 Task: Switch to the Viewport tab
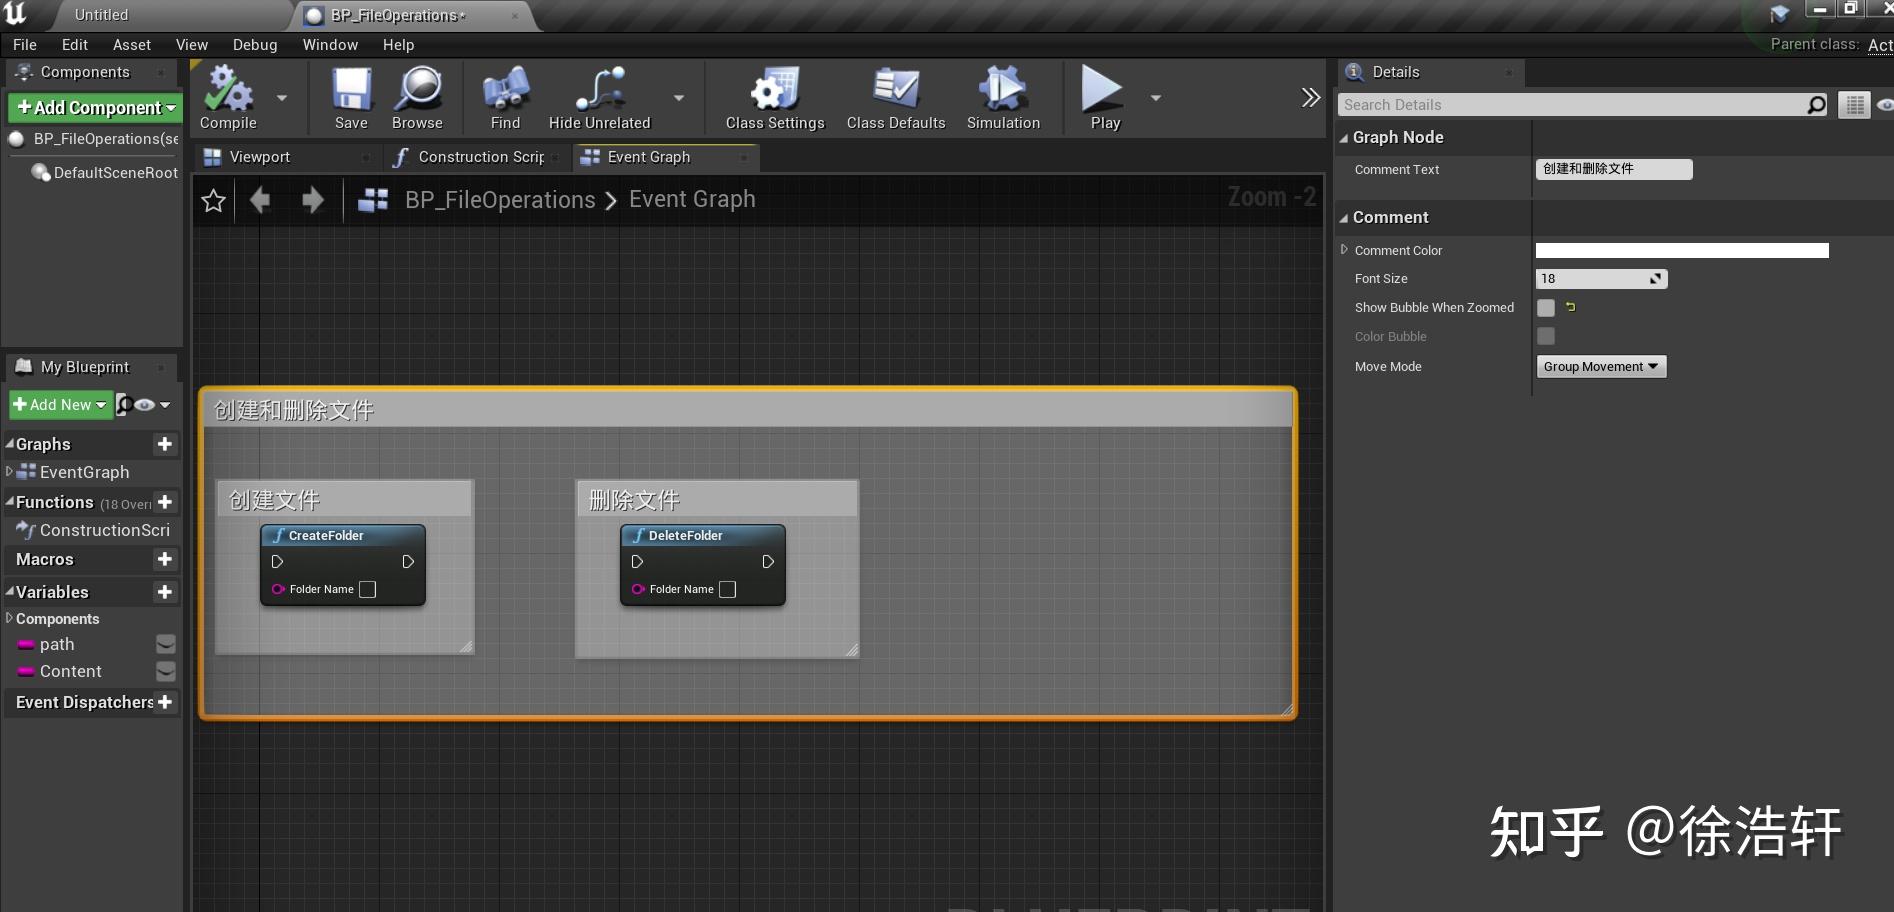(259, 157)
